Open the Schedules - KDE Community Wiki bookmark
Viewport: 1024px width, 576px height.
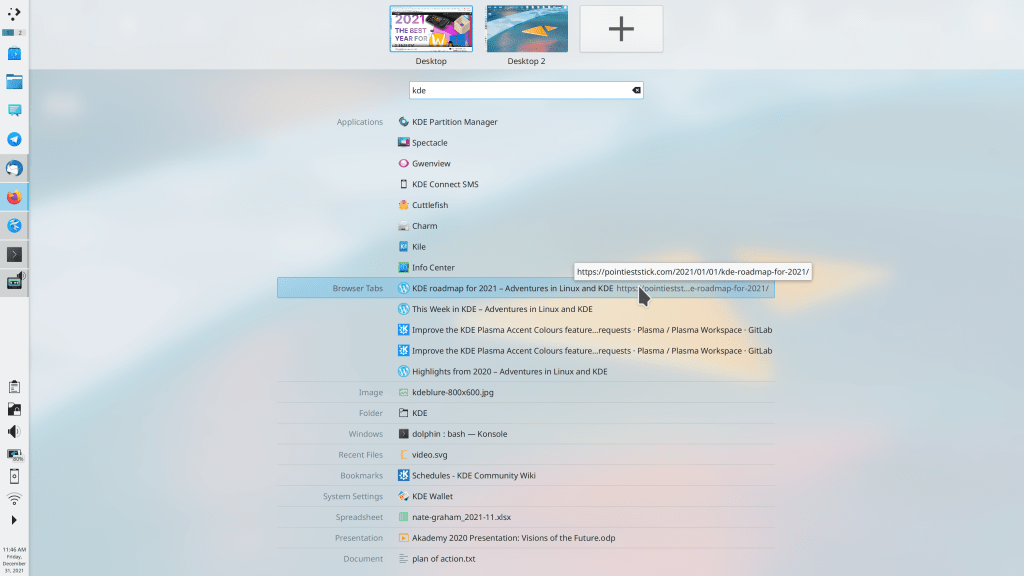point(473,476)
